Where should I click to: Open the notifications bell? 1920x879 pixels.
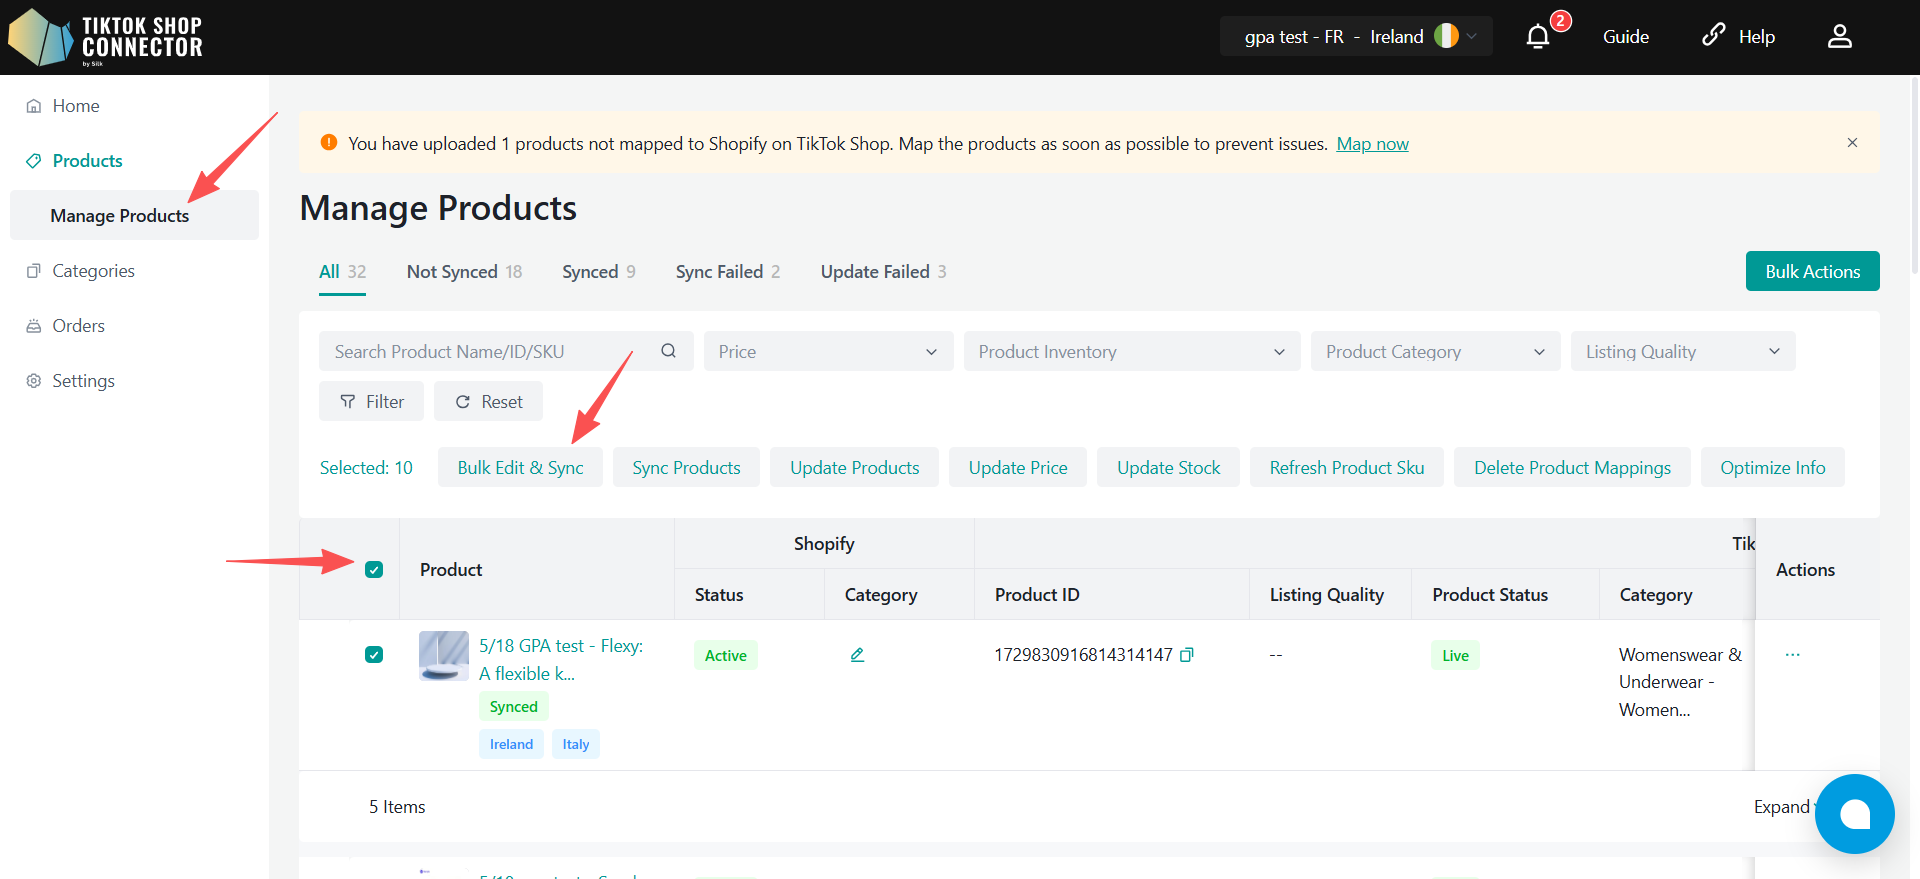[1538, 37]
